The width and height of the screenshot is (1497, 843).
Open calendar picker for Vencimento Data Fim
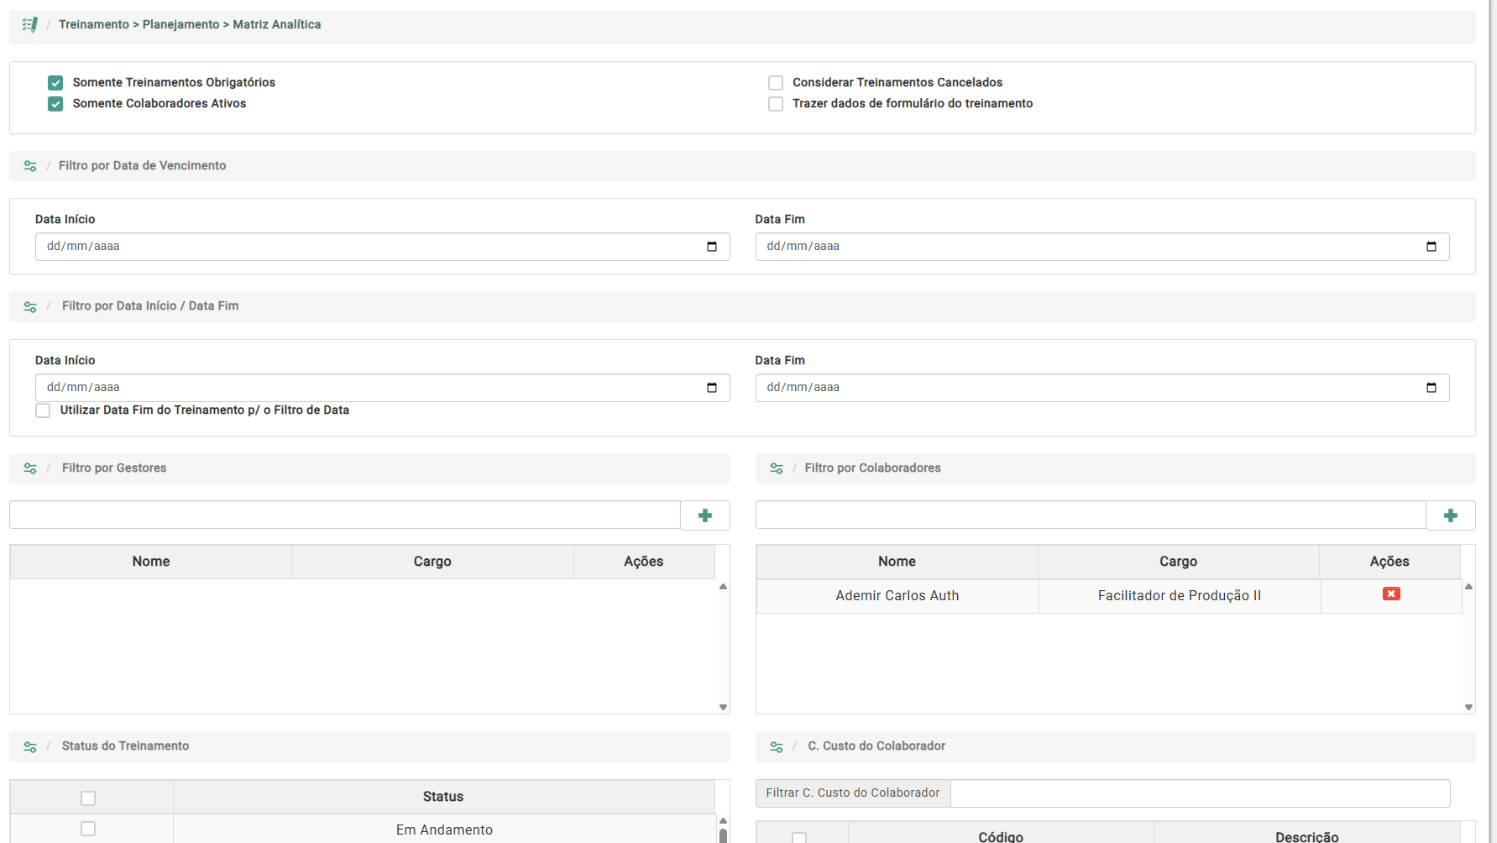pos(1431,247)
